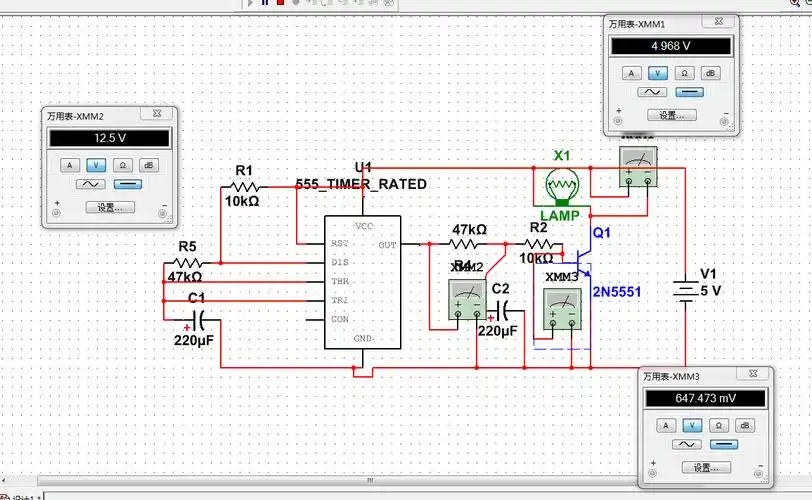The height and width of the screenshot is (500, 812).
Task: Select the V1 5 V battery source
Action: (685, 291)
